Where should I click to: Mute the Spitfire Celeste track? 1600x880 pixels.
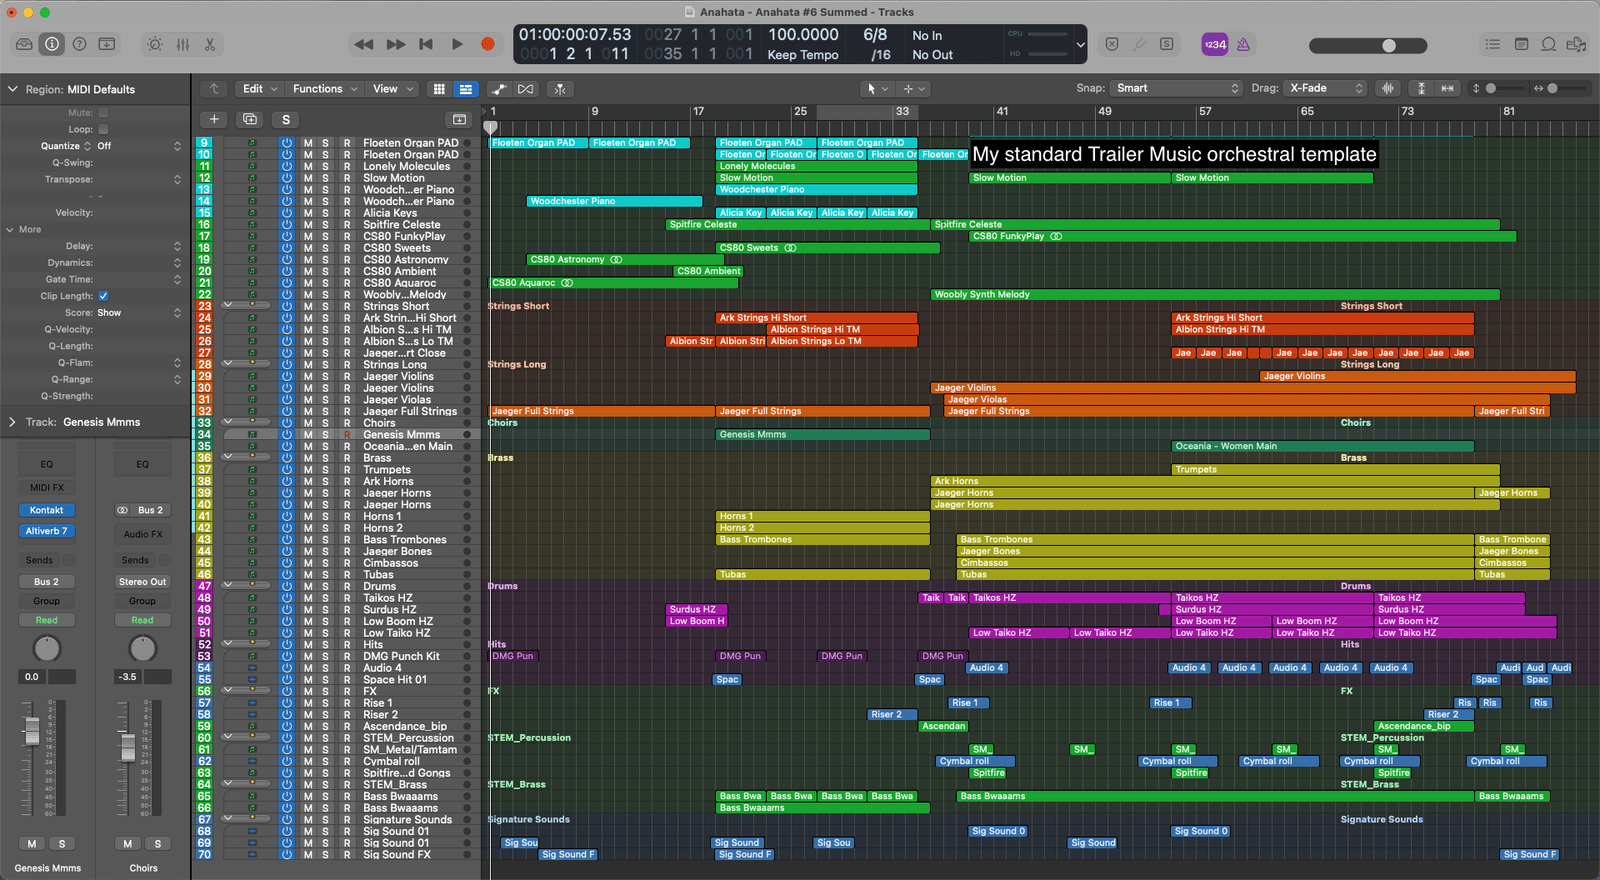[308, 224]
